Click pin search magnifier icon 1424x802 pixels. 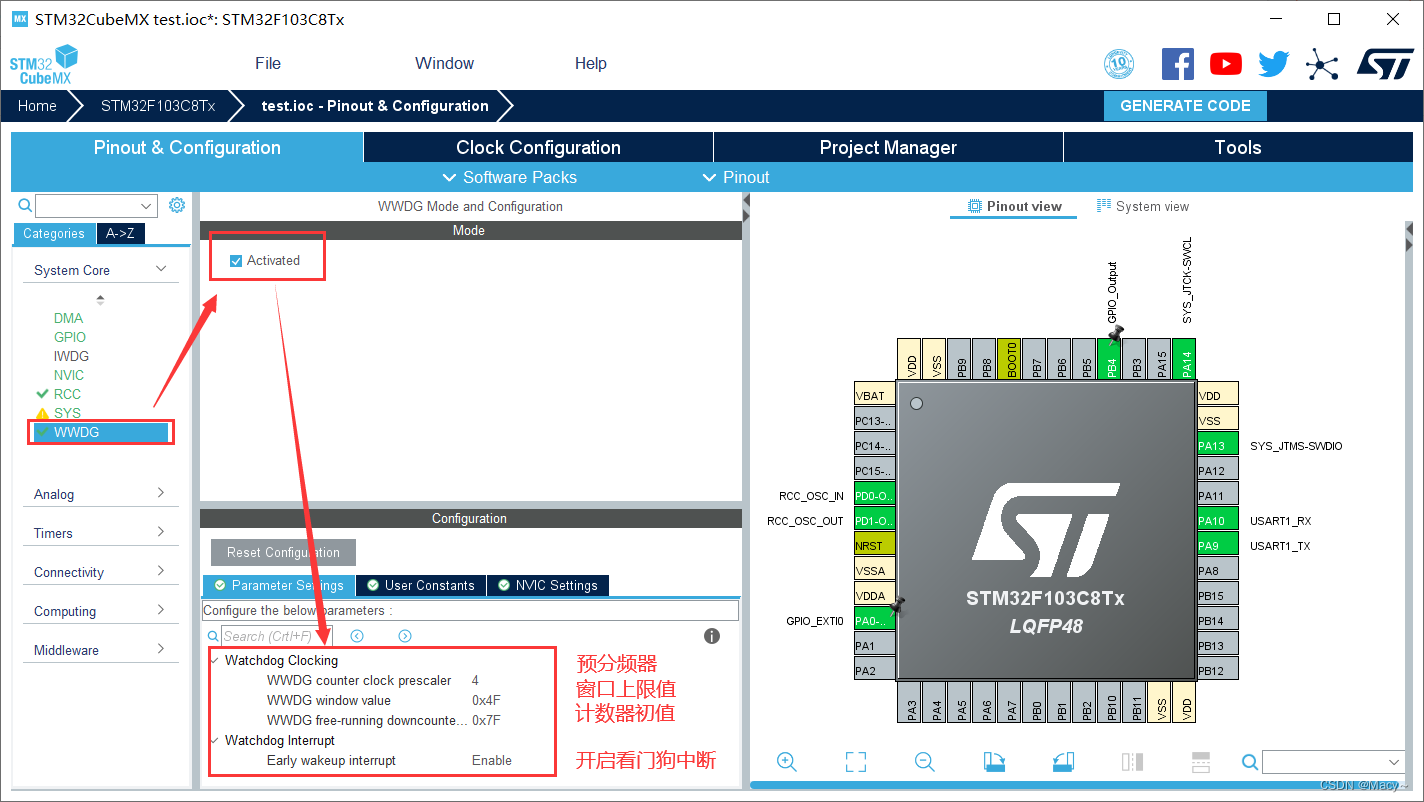tap(1250, 762)
